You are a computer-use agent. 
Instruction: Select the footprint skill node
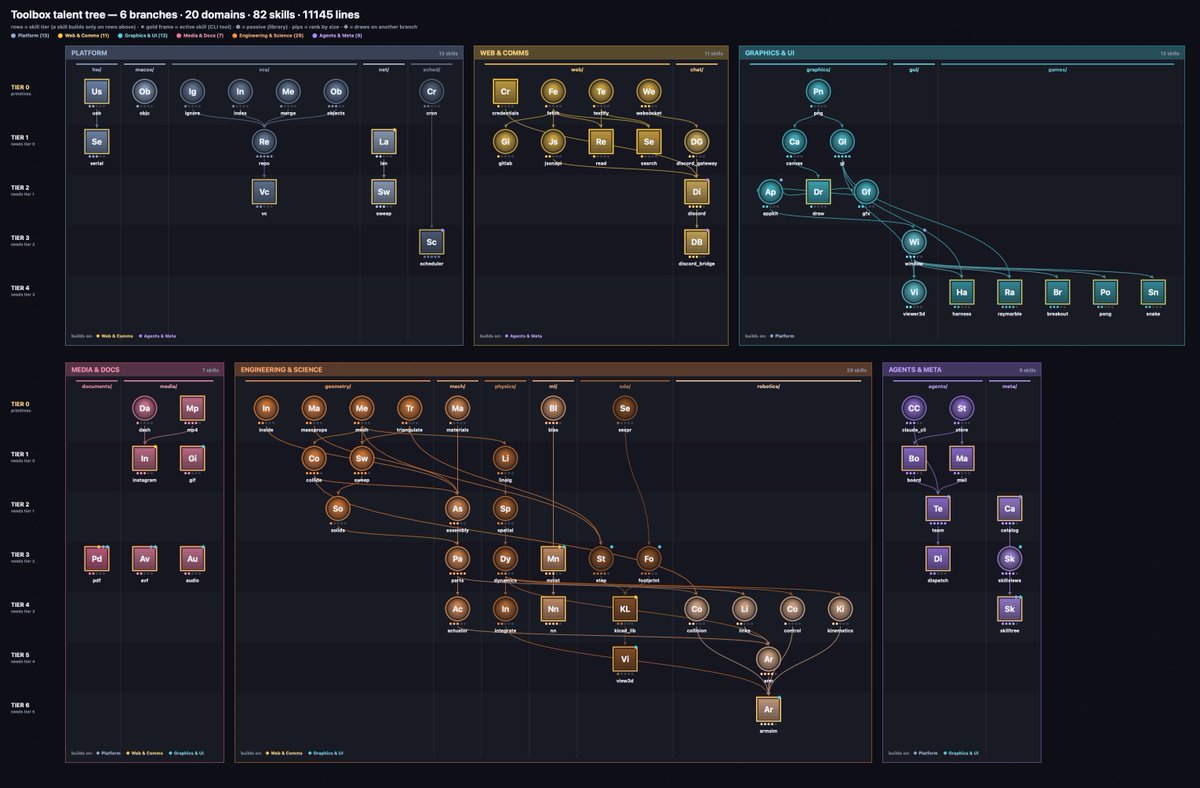tap(649, 558)
